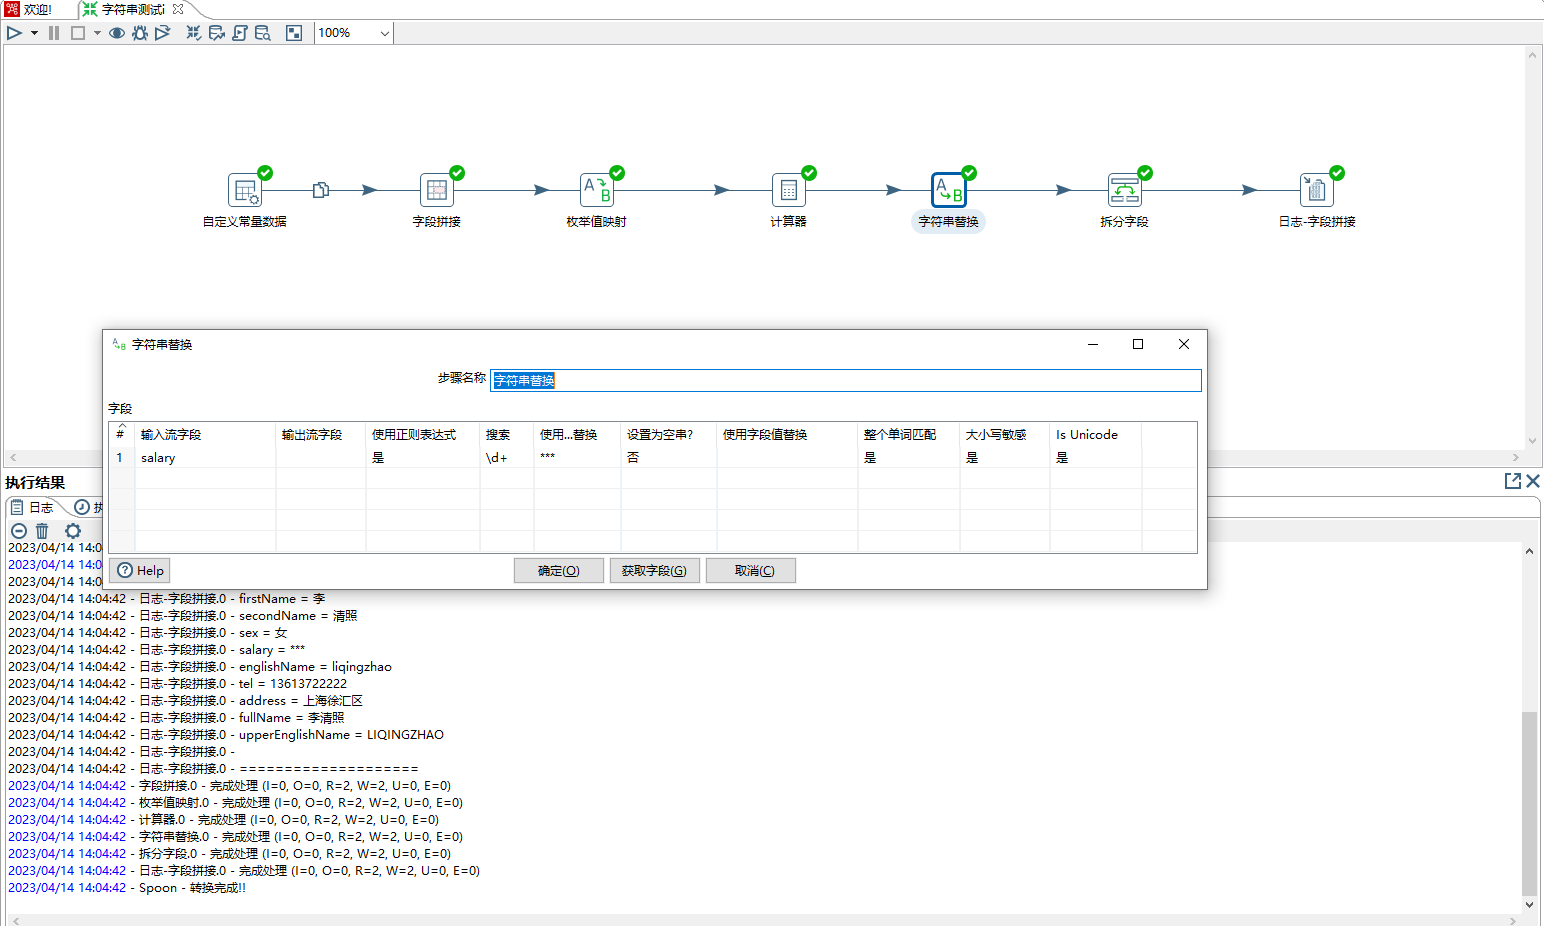Select the 日志 tab in results

pyautogui.click(x=33, y=508)
